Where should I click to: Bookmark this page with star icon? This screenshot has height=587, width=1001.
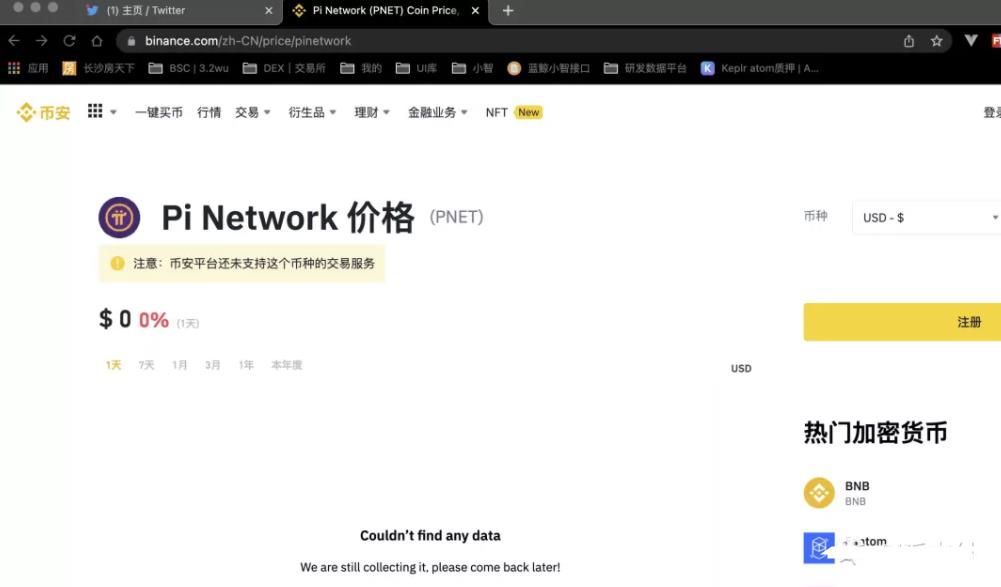937,41
